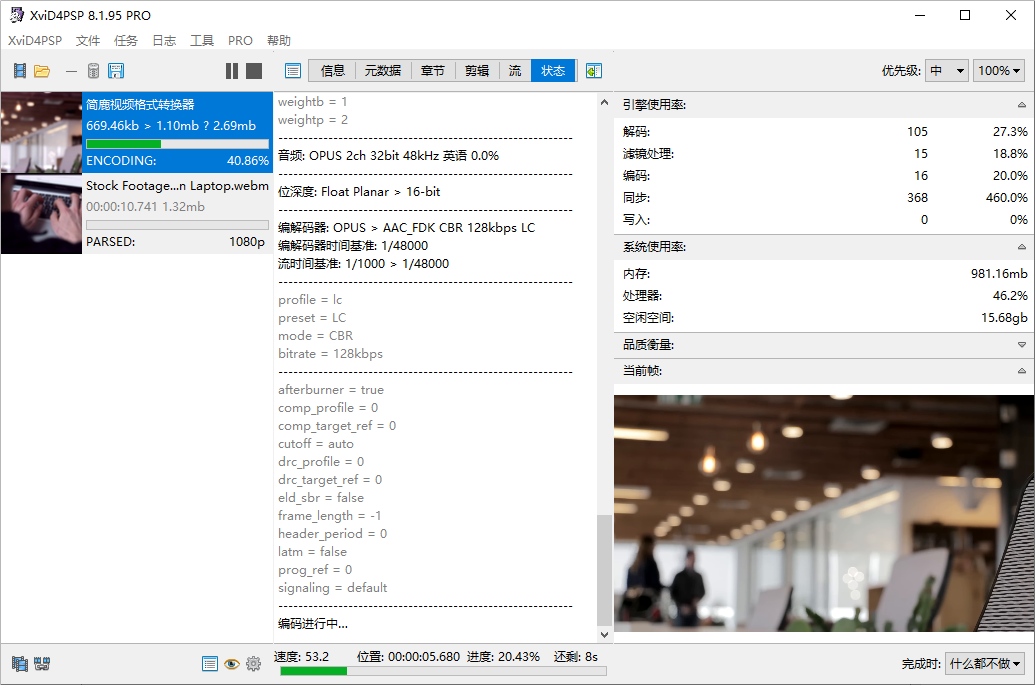Viewport: 1035px width, 685px height.
Task: Click the gear settings icon in bottom bar
Action: tap(253, 663)
